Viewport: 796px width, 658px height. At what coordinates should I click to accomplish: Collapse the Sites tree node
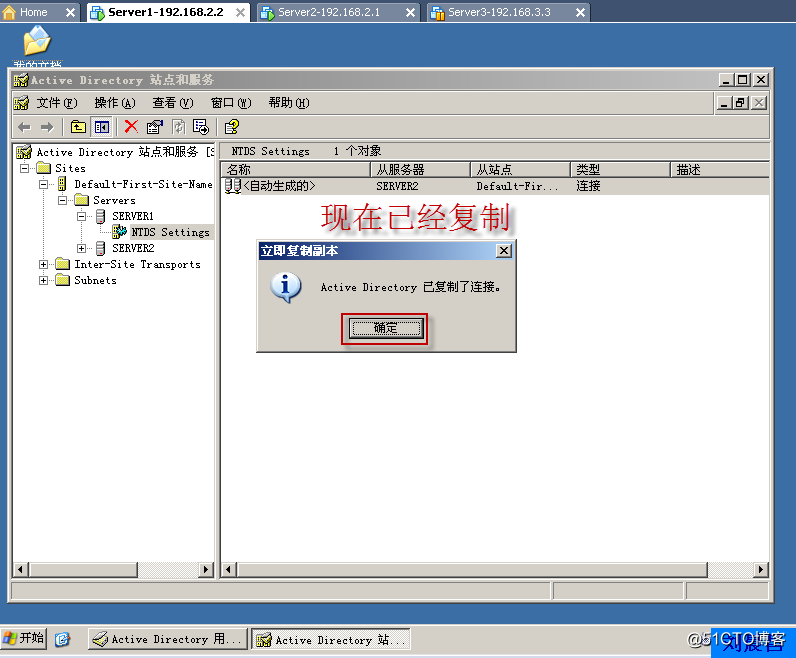click(24, 168)
